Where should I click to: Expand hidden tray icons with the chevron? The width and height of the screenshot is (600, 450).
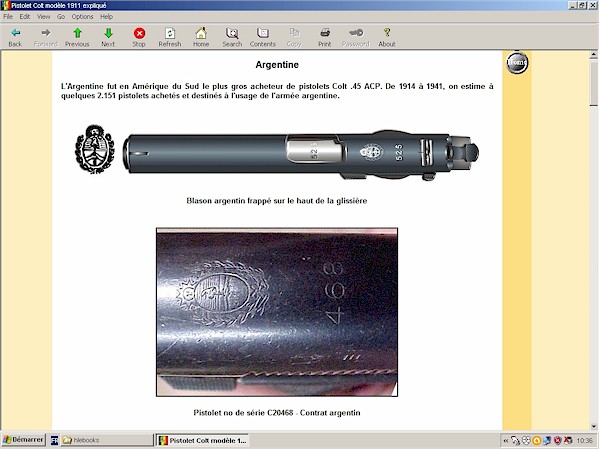pos(505,441)
